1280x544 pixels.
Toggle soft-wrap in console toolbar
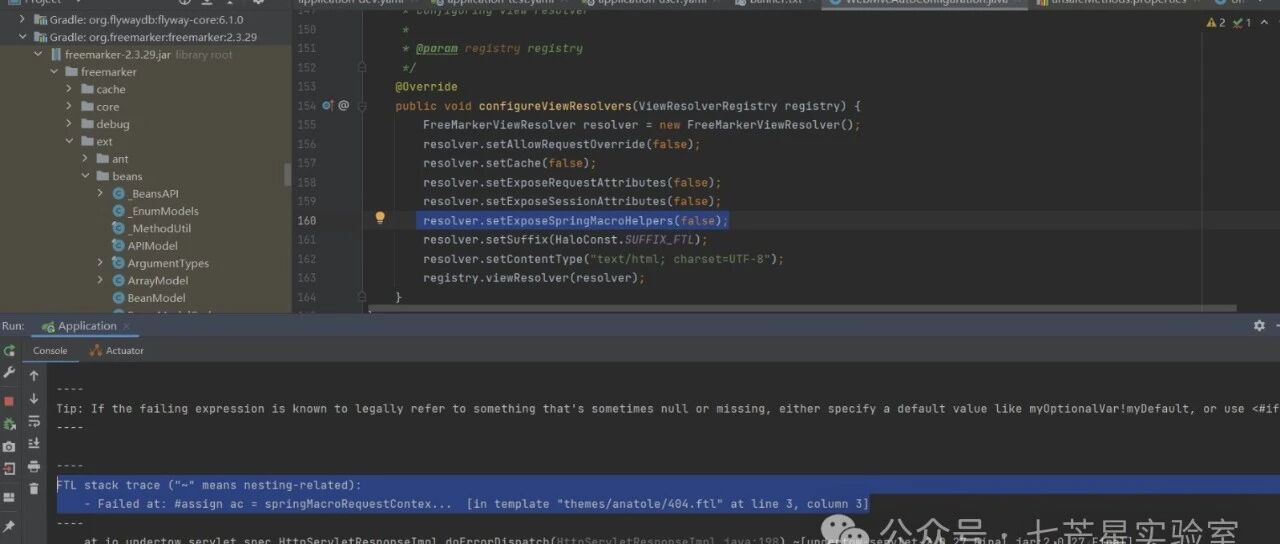(x=34, y=421)
